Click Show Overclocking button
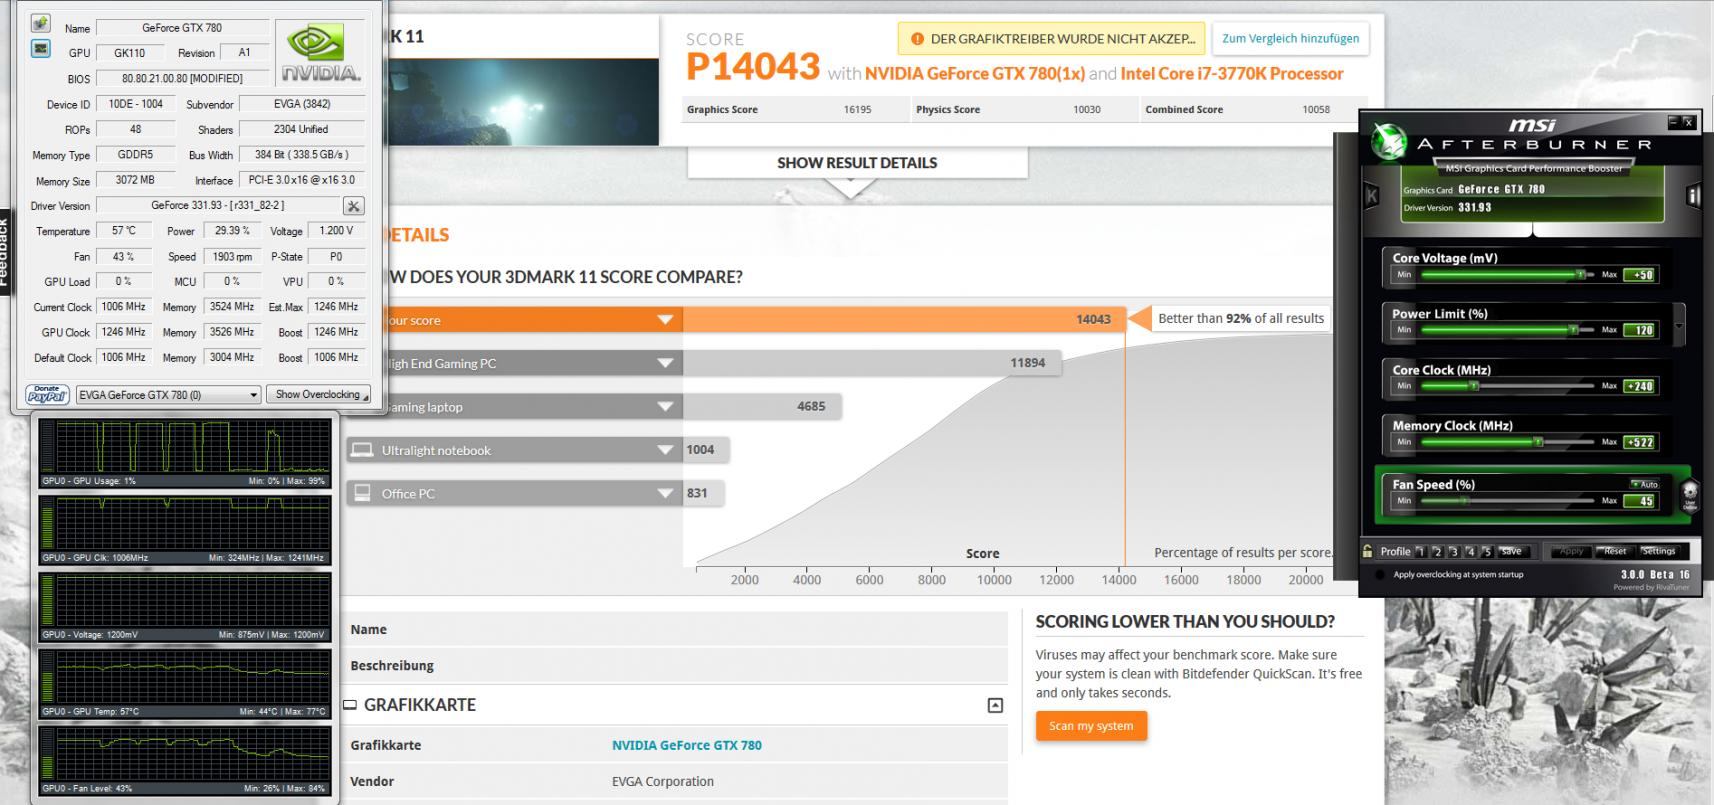 pyautogui.click(x=318, y=395)
